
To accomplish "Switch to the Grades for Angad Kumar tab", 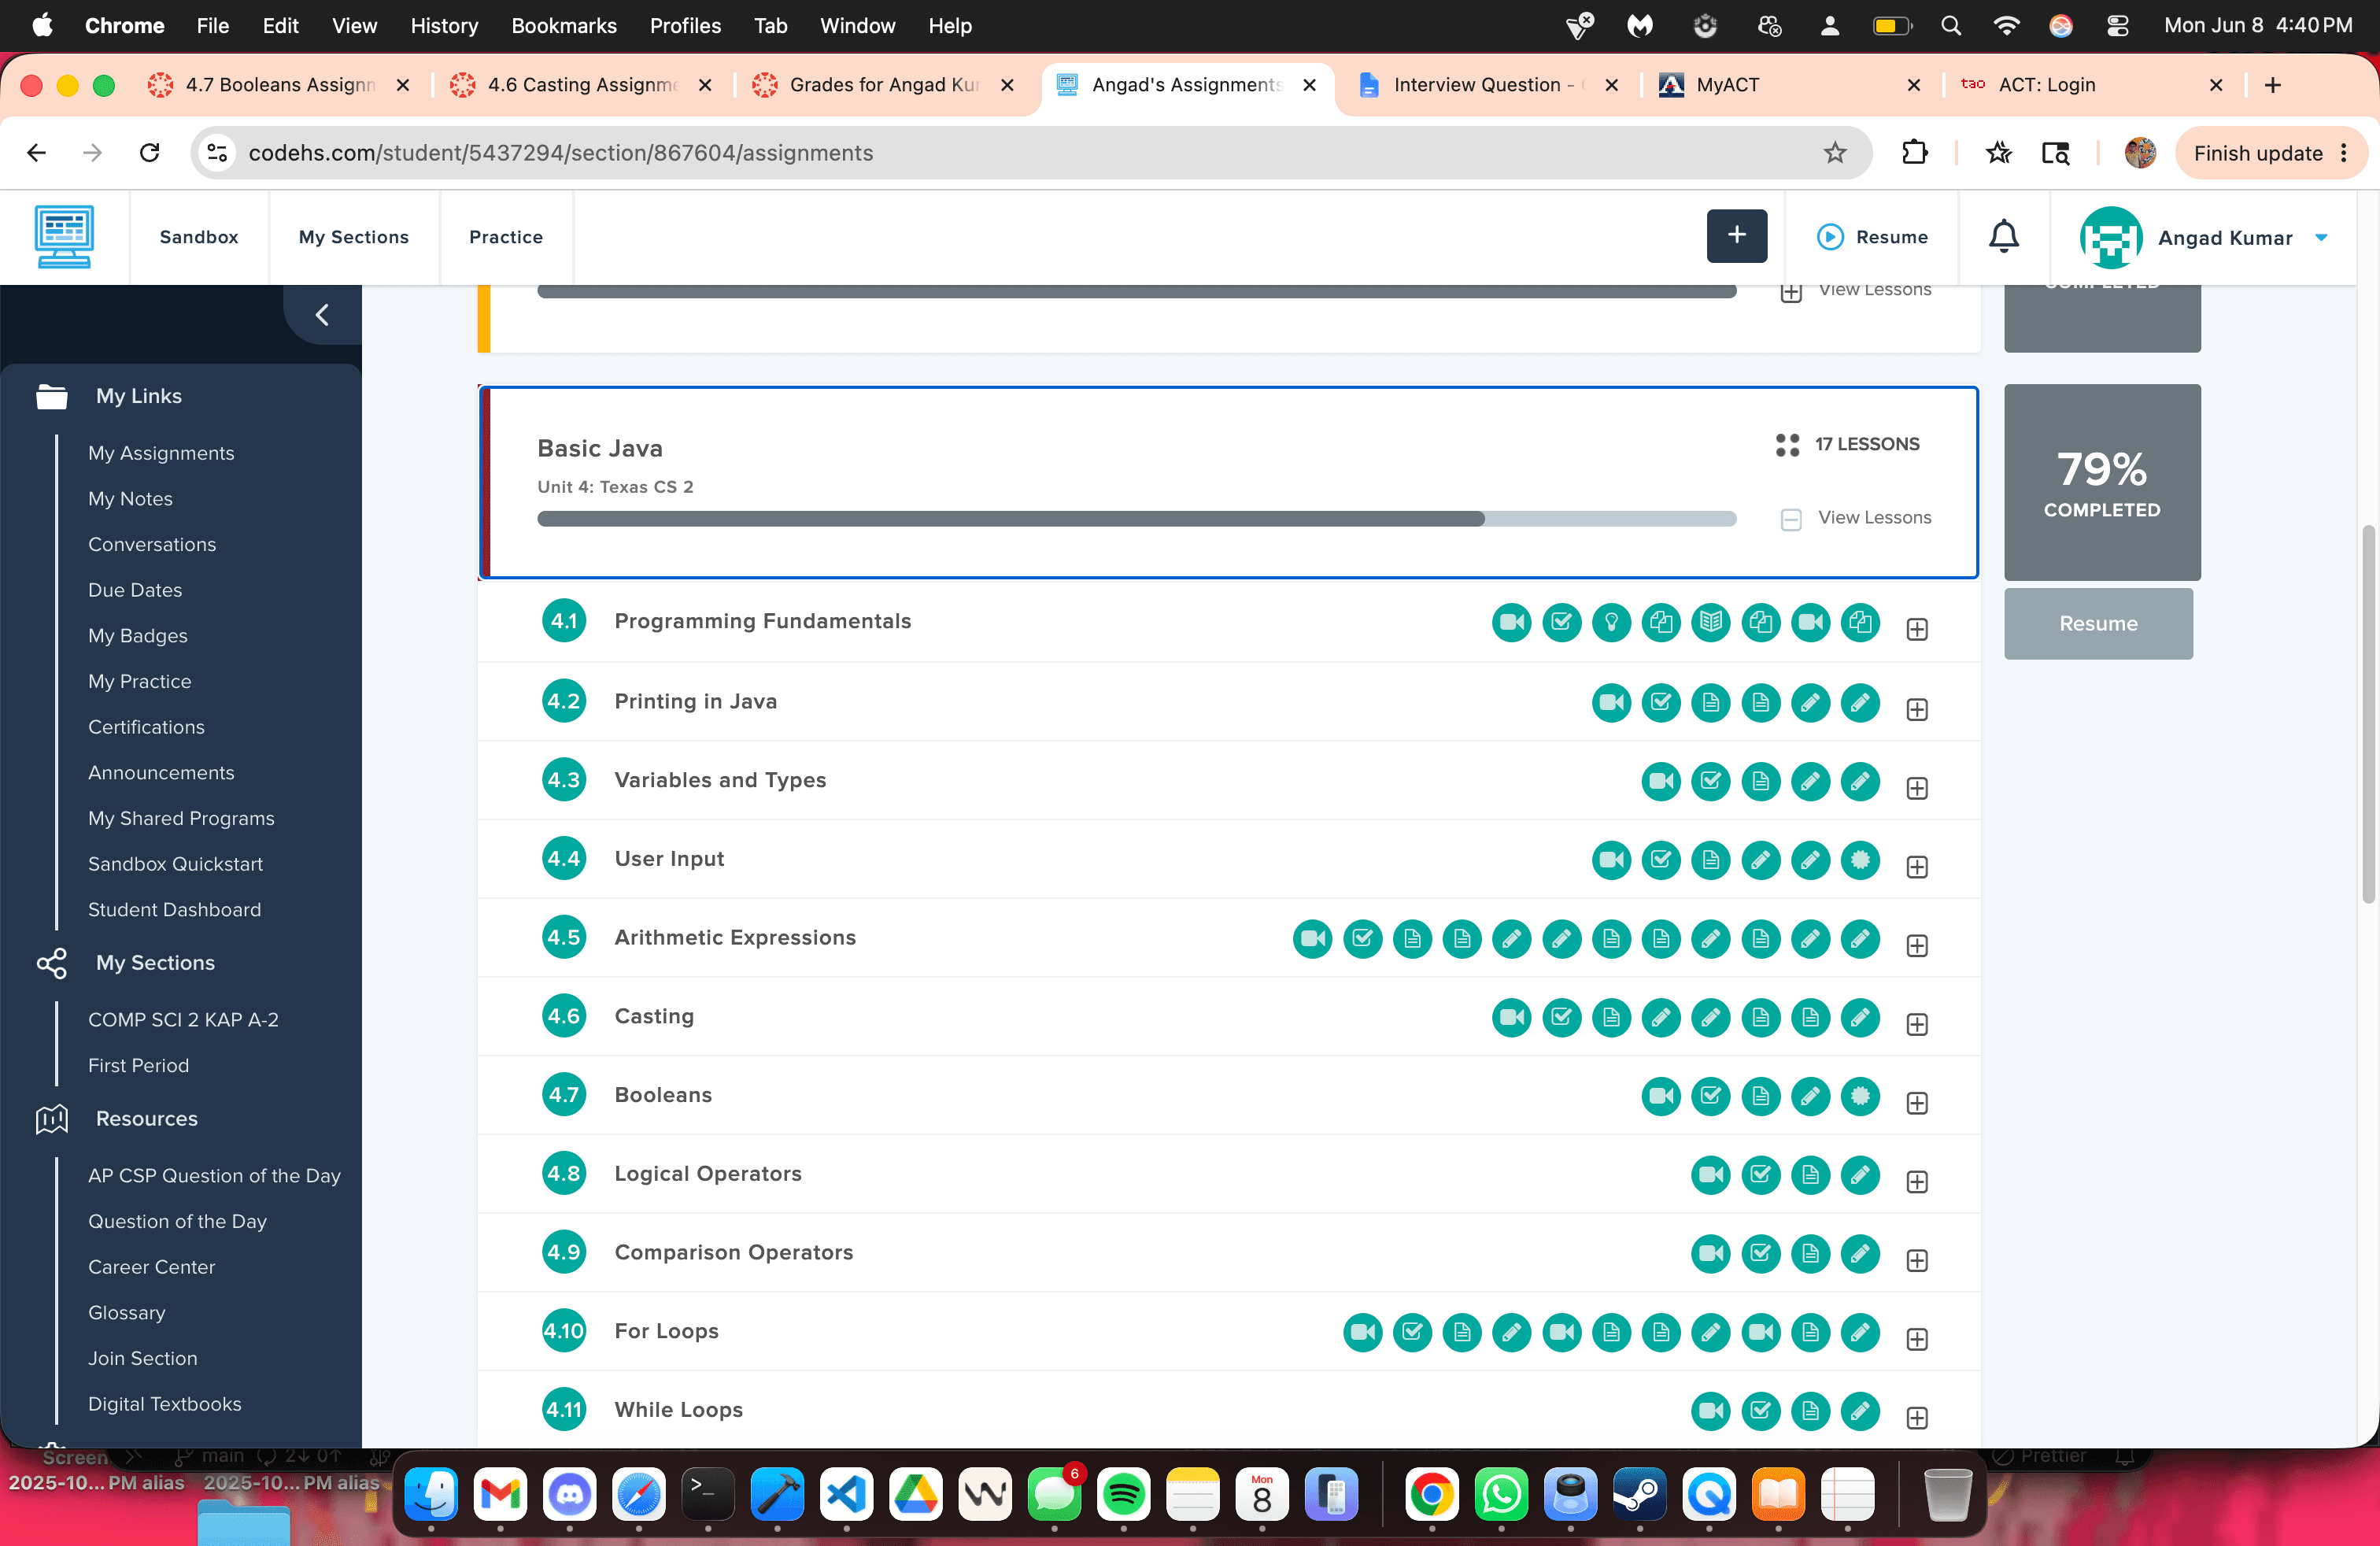I will coord(884,85).
